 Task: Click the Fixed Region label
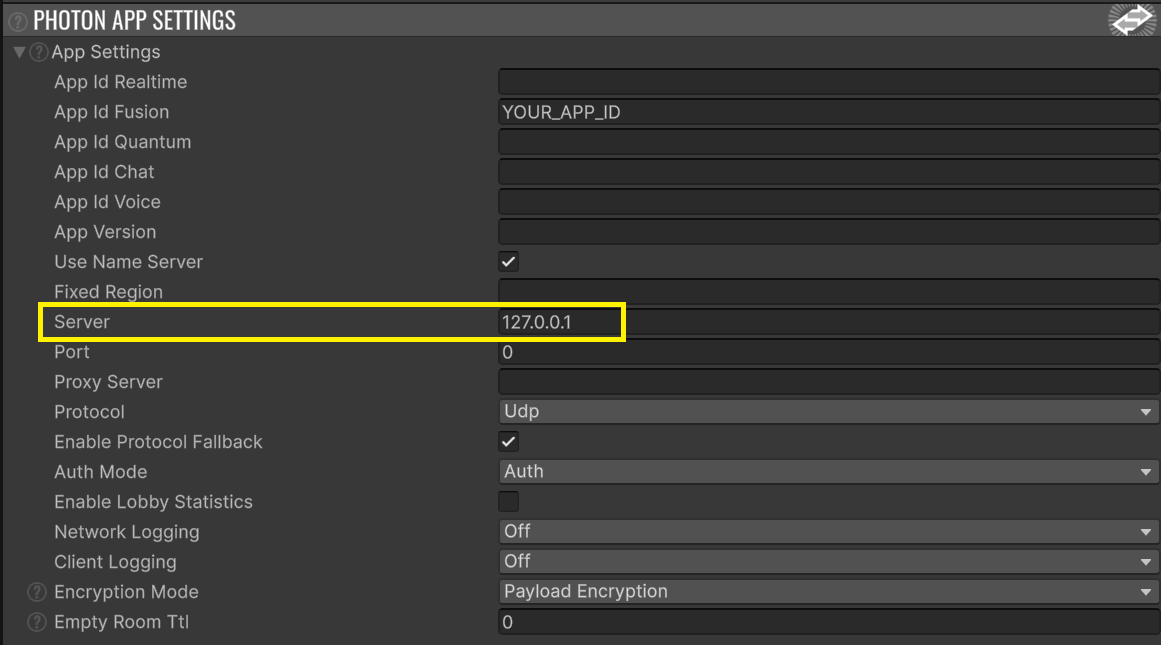tap(108, 292)
